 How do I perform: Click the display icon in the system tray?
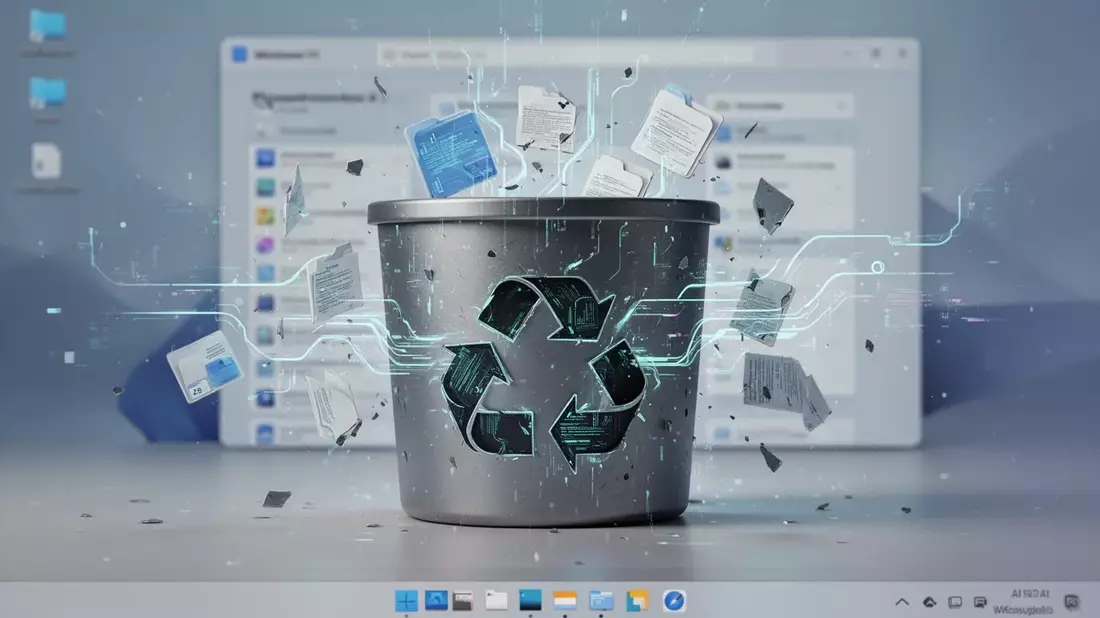[x=955, y=602]
